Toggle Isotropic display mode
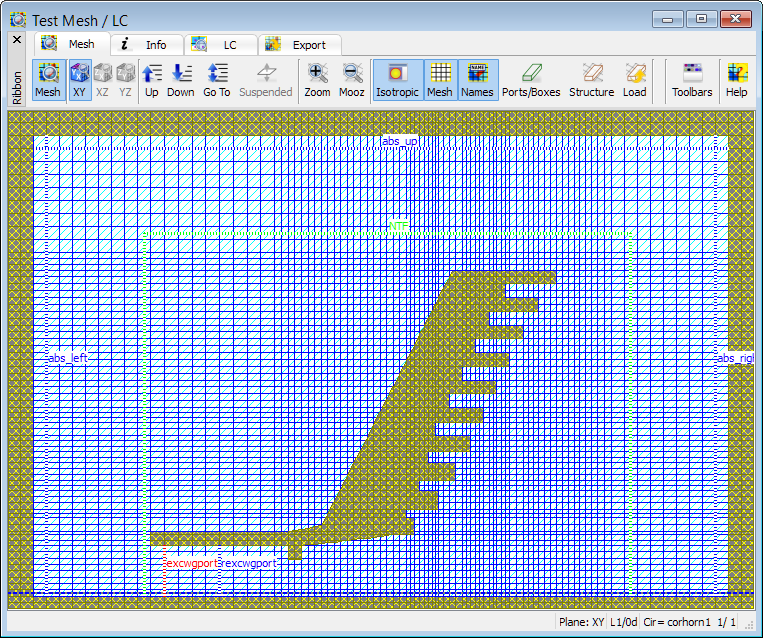The height and width of the screenshot is (638, 763). [x=398, y=80]
